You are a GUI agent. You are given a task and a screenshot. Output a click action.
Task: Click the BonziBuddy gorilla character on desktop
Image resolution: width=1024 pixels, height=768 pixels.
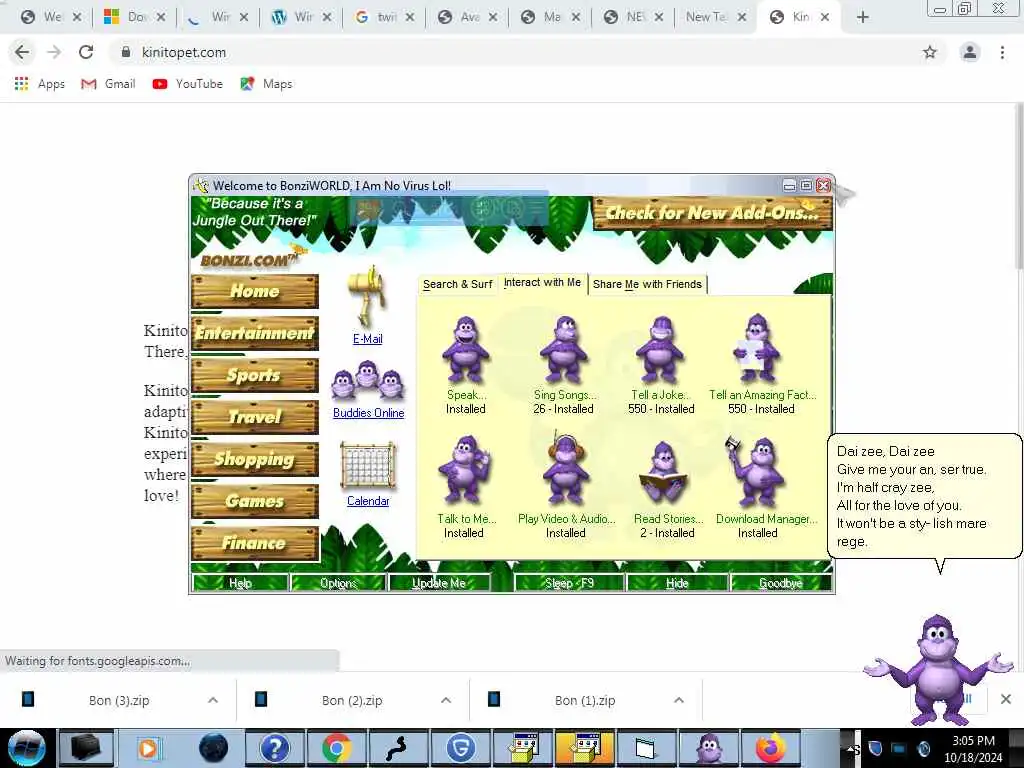pyautogui.click(x=938, y=669)
